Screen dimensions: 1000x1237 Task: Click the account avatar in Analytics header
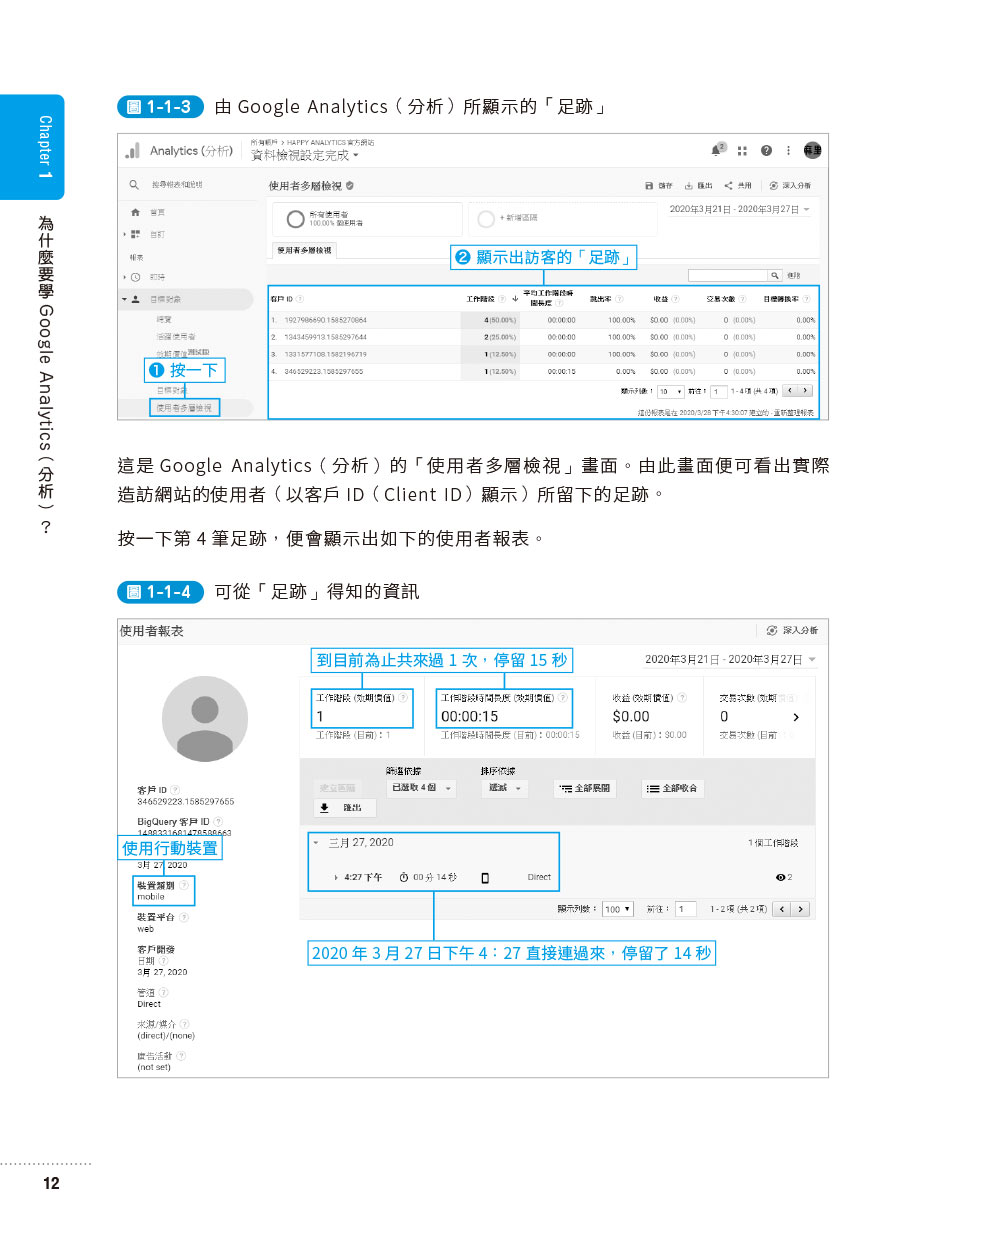pos(812,150)
